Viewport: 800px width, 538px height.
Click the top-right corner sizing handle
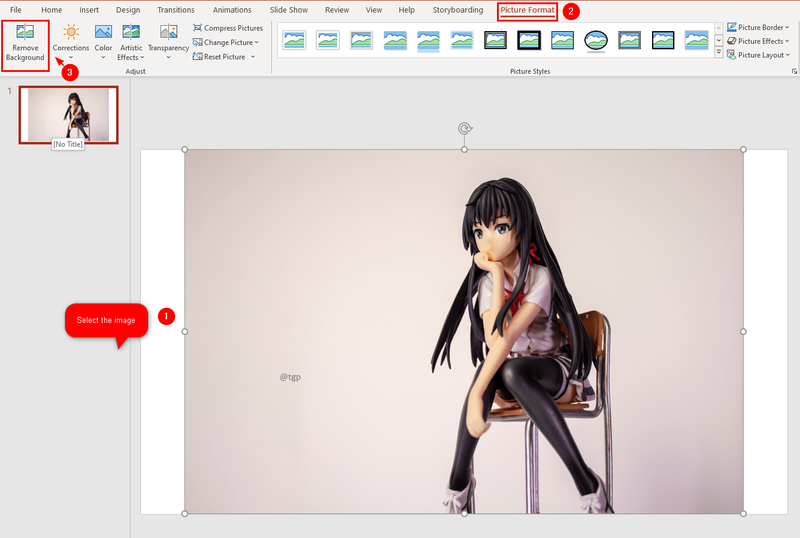point(743,150)
